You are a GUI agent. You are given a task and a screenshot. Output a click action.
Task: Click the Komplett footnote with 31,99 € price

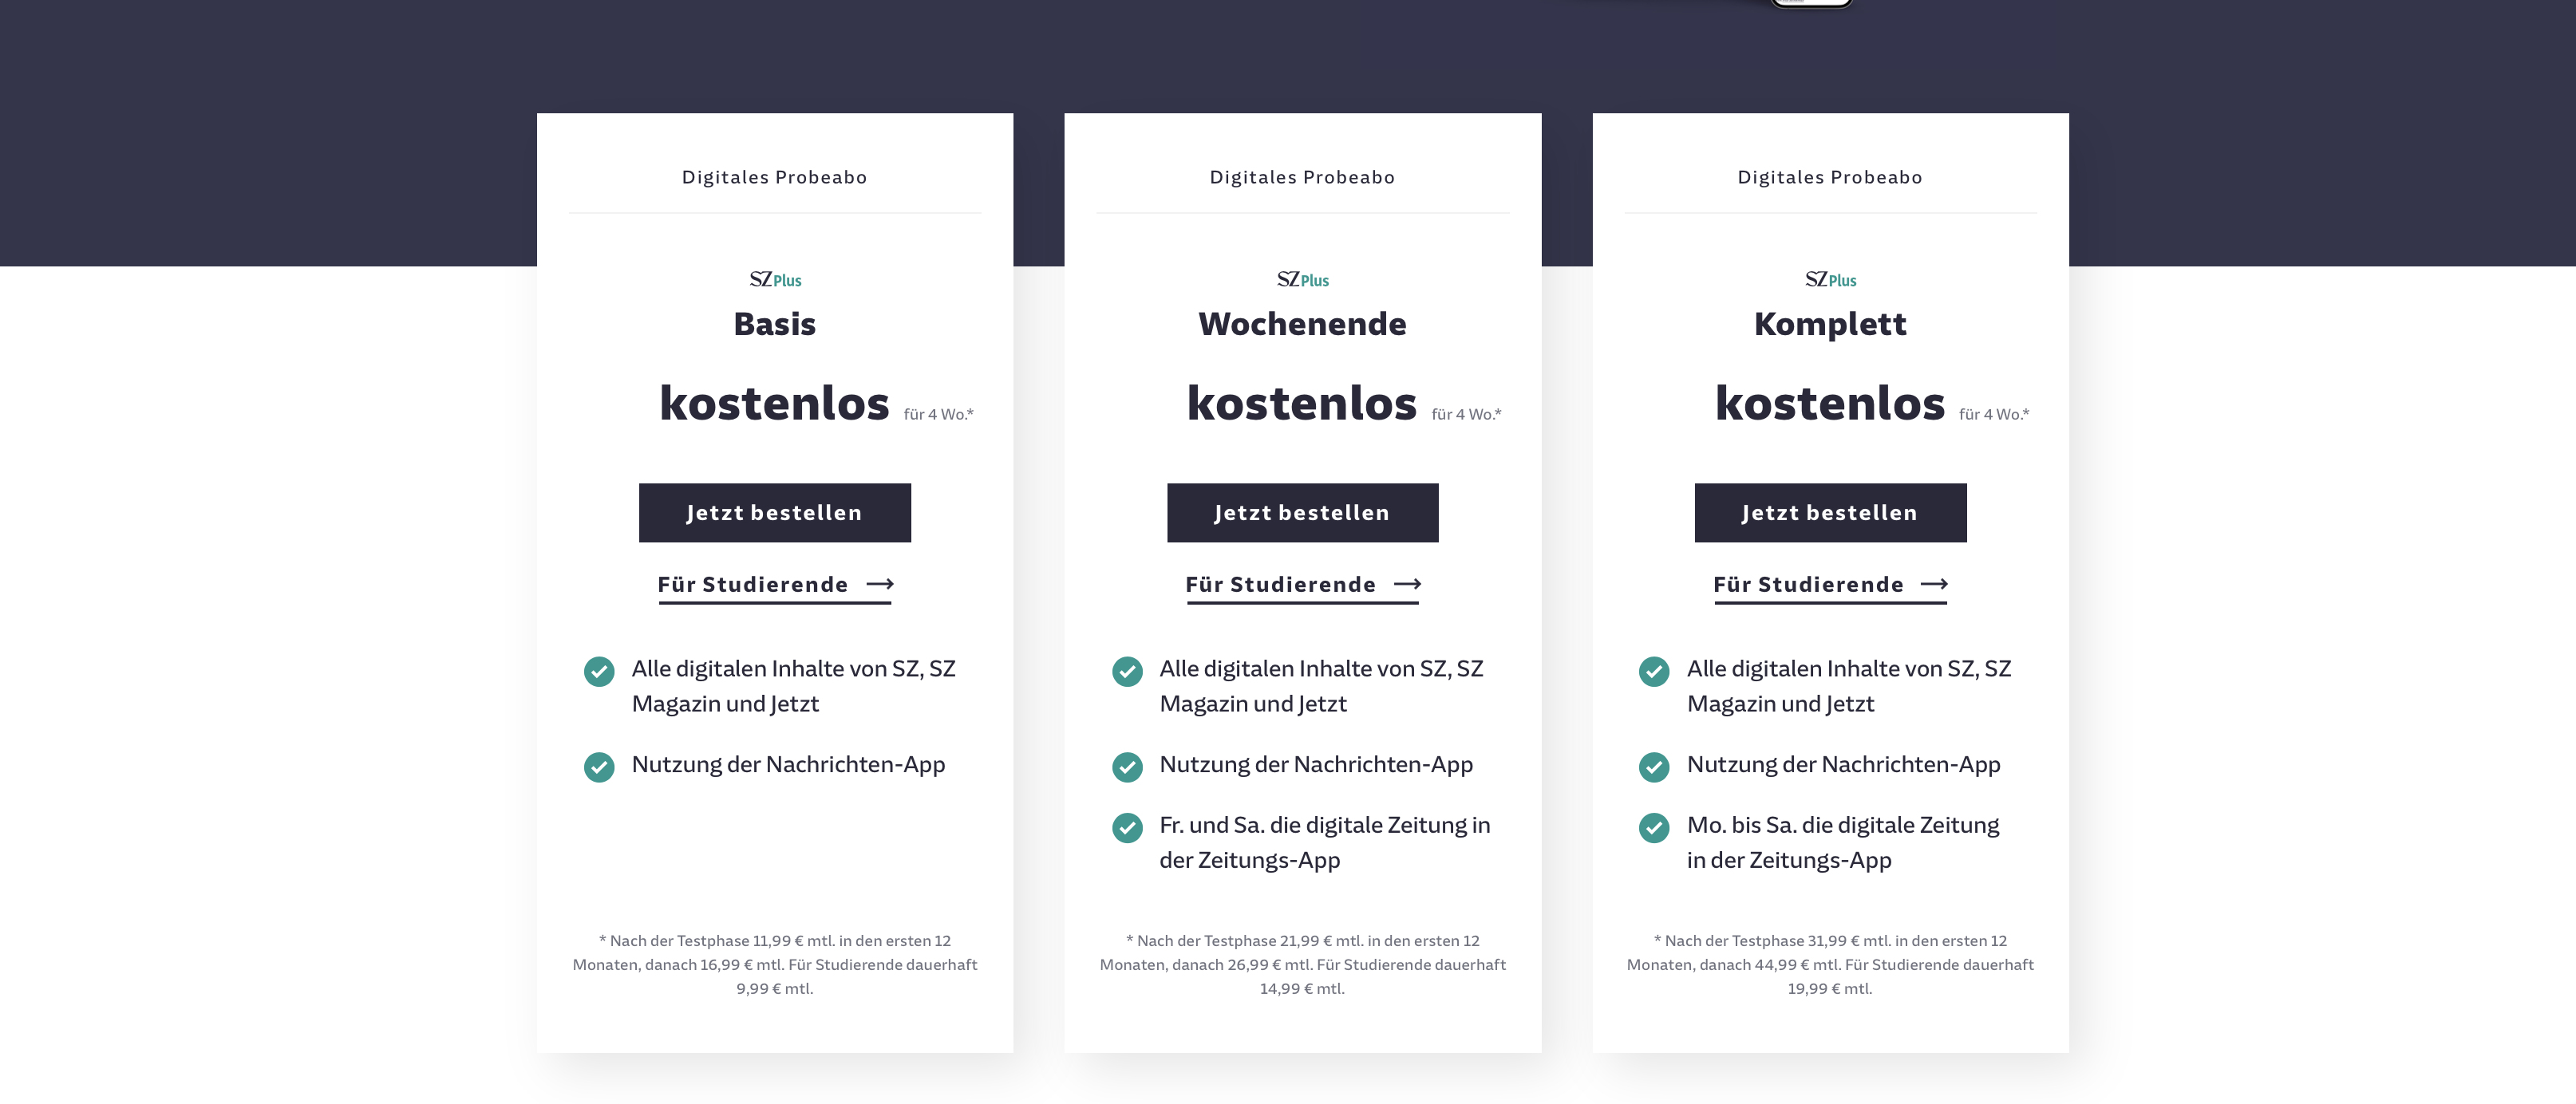tap(1830, 965)
